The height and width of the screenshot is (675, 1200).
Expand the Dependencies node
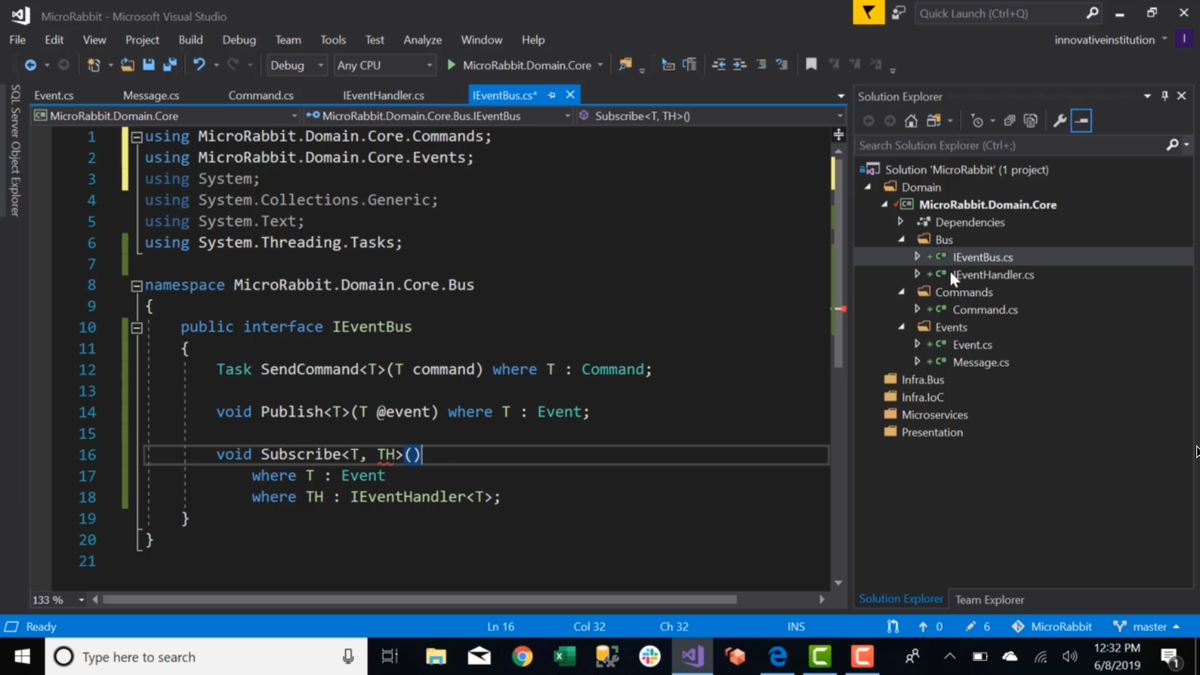901,222
